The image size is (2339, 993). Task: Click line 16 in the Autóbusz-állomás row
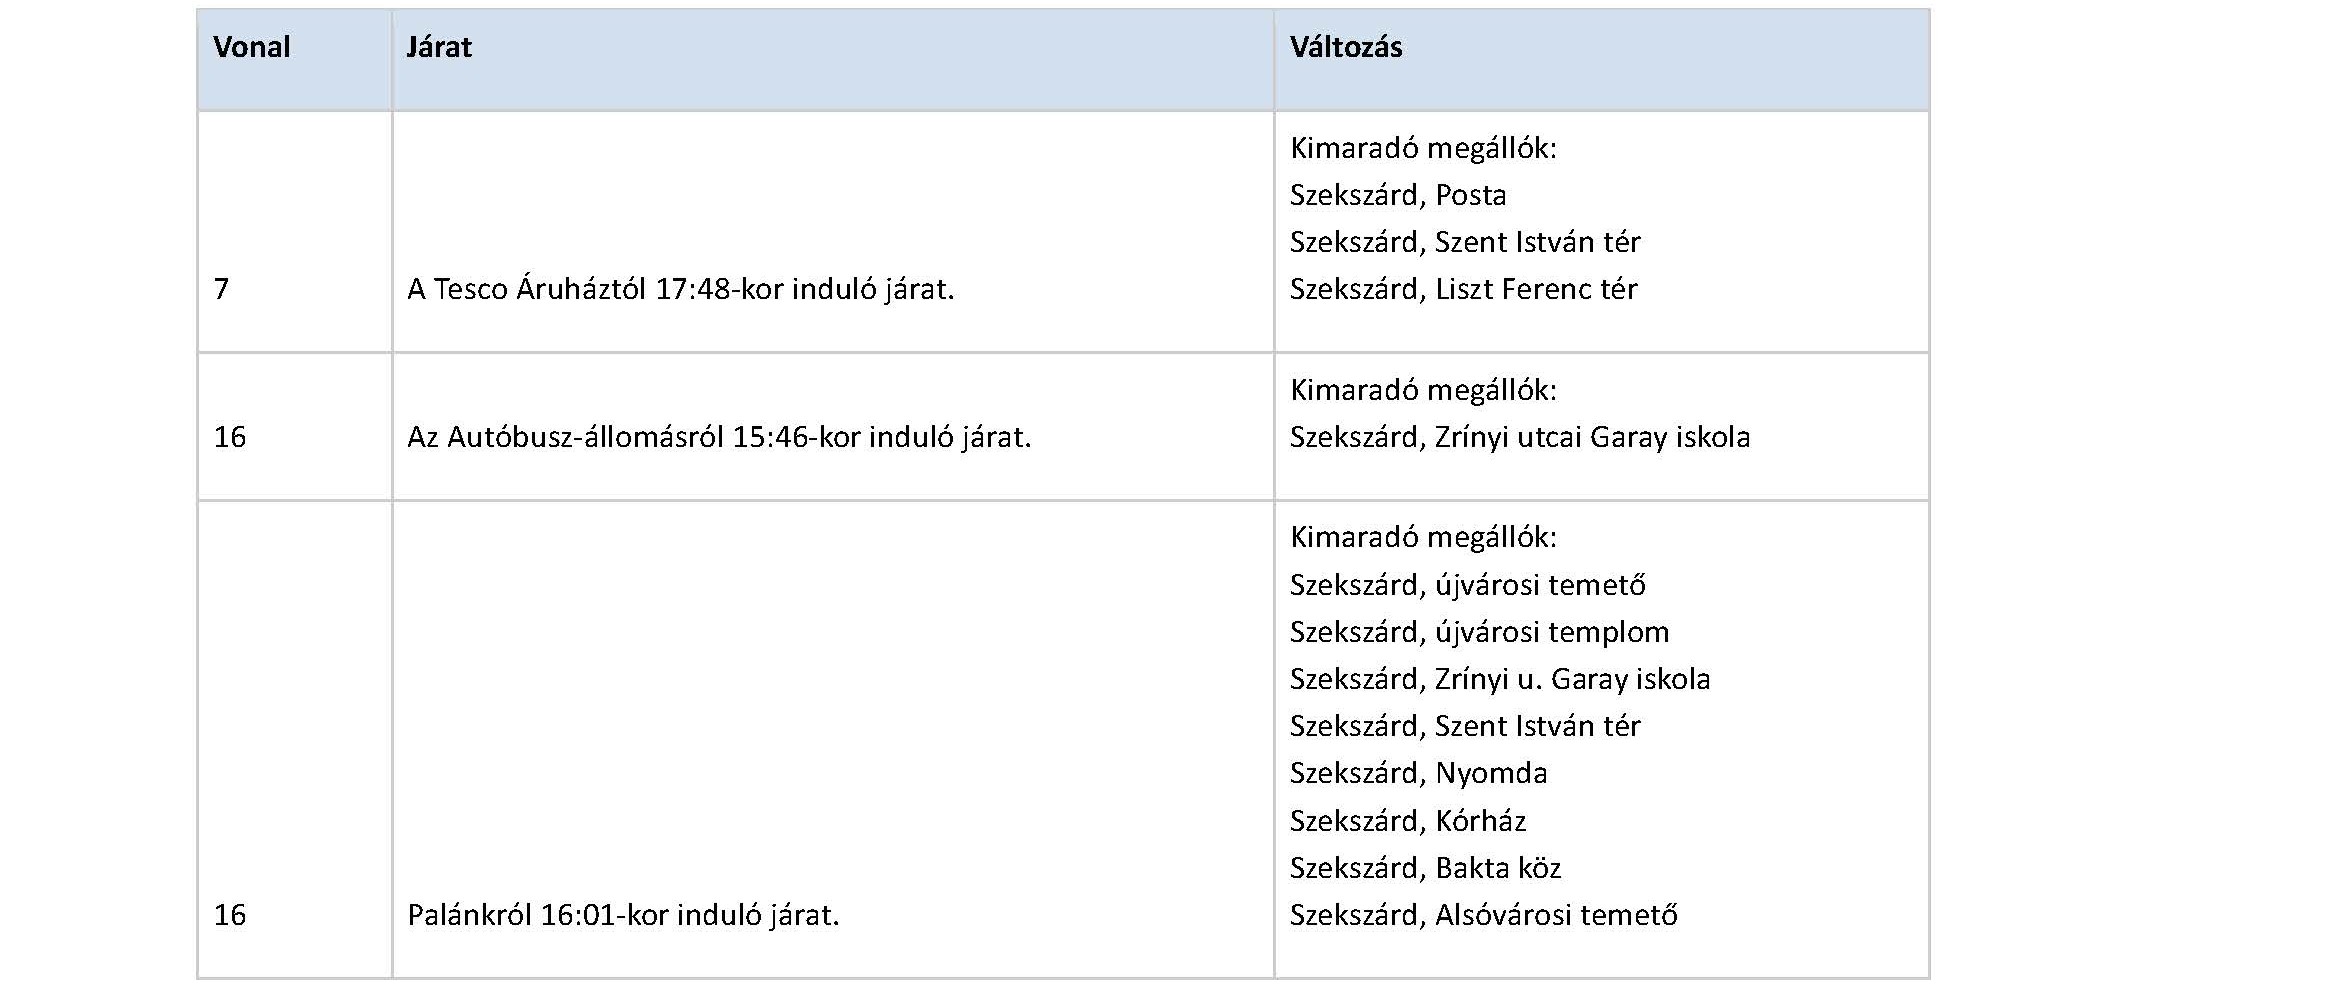point(230,437)
